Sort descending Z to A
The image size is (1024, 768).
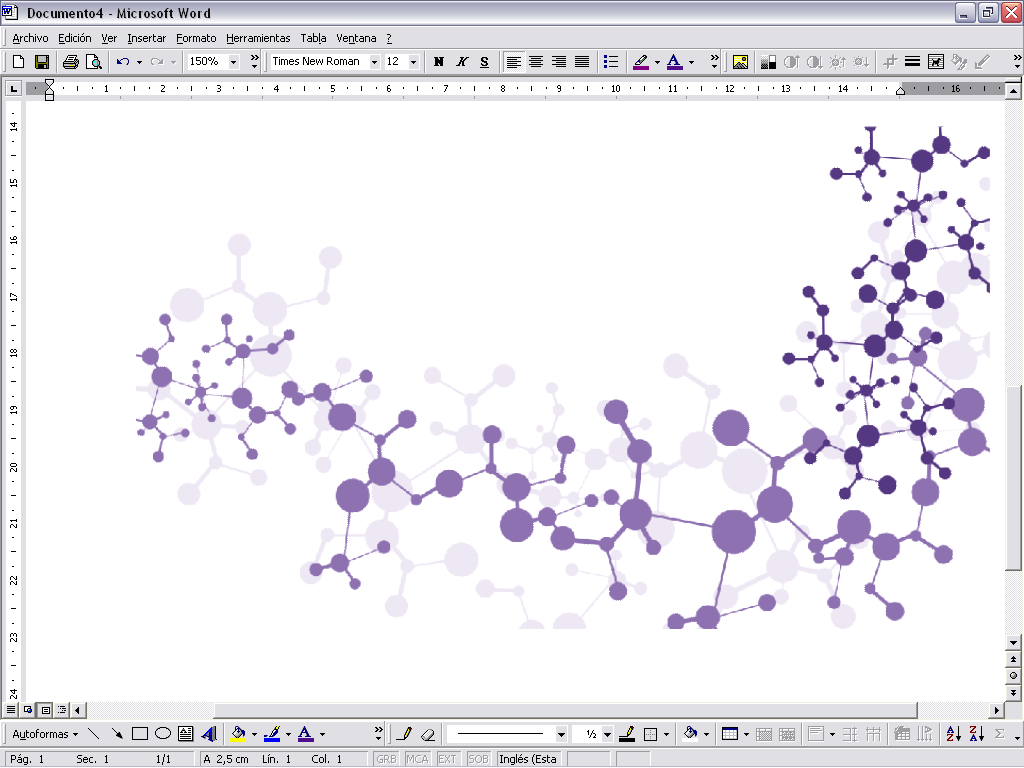(x=976, y=734)
